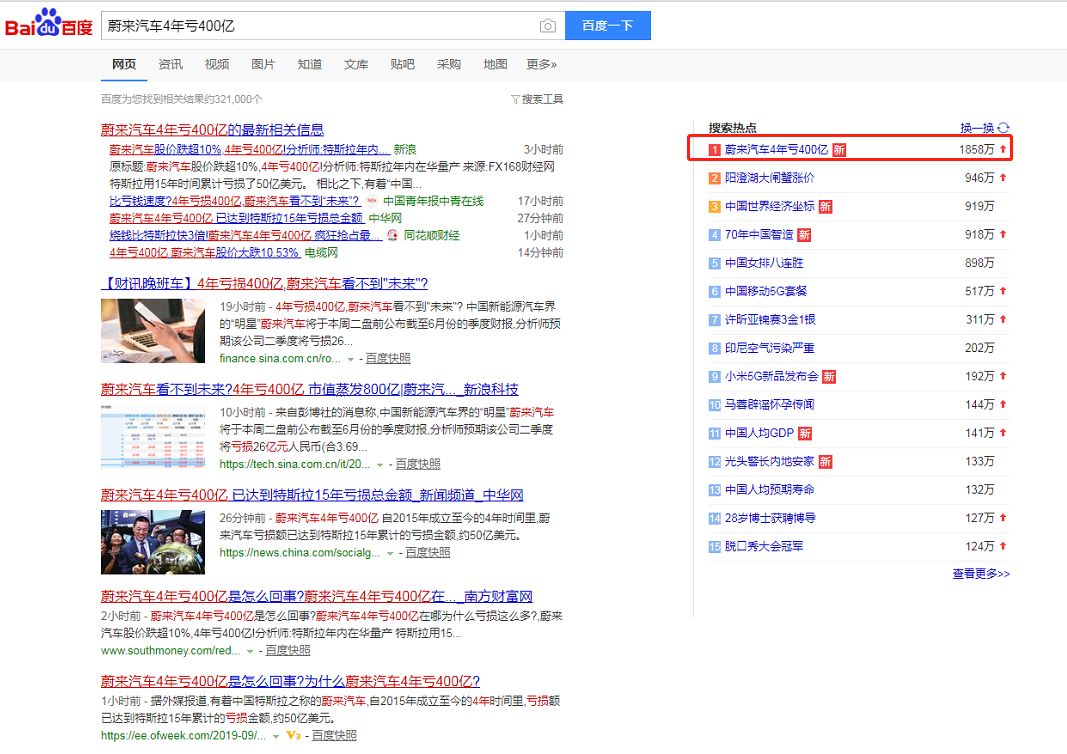This screenshot has width=1067, height=754.
Task: Click the 百度一下 search button
Action: (608, 25)
